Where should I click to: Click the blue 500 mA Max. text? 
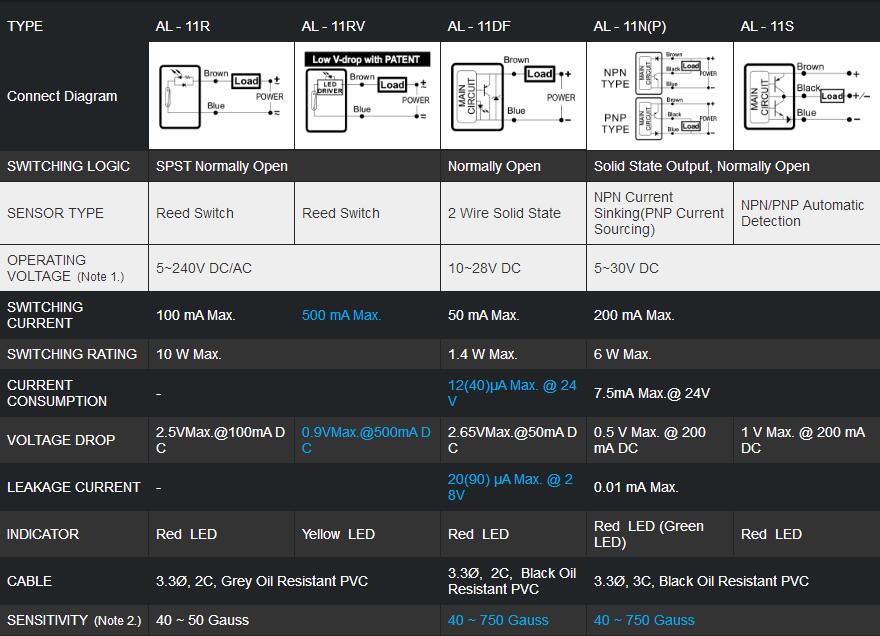coord(341,315)
